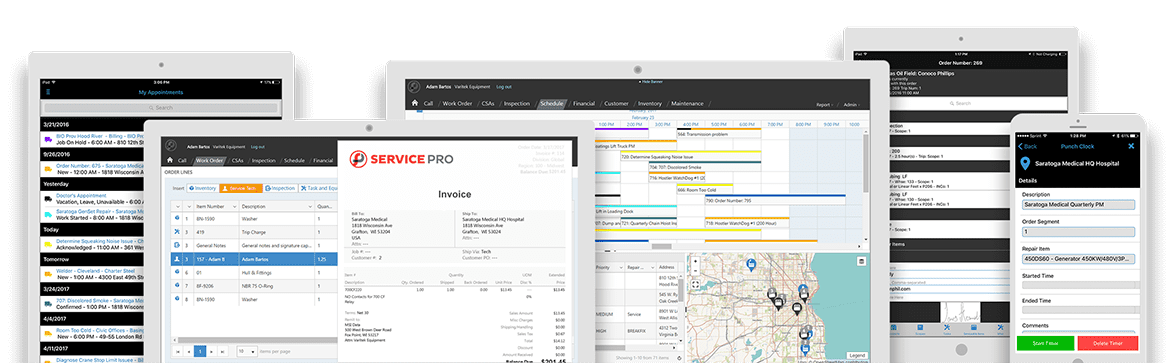Click location pin beside Saratoga Medical HQ
This screenshot has height=363, width=1170.
[1024, 163]
